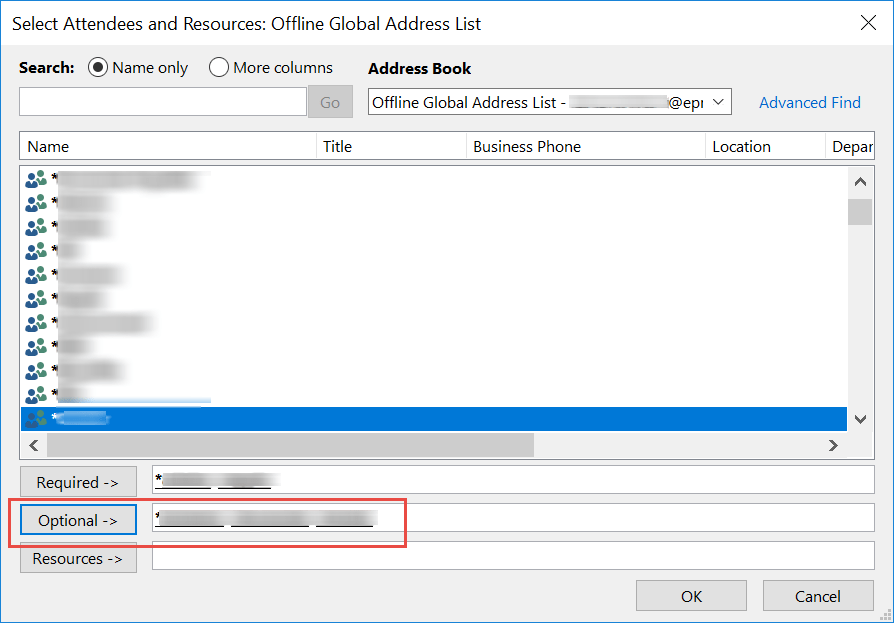Click the Cancel button

tap(818, 596)
